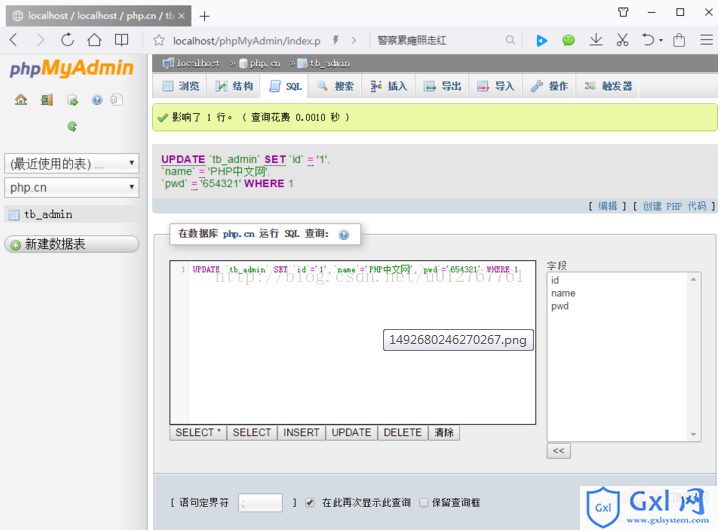The image size is (720, 530).
Task: Open the 插入 tab
Action: point(389,86)
